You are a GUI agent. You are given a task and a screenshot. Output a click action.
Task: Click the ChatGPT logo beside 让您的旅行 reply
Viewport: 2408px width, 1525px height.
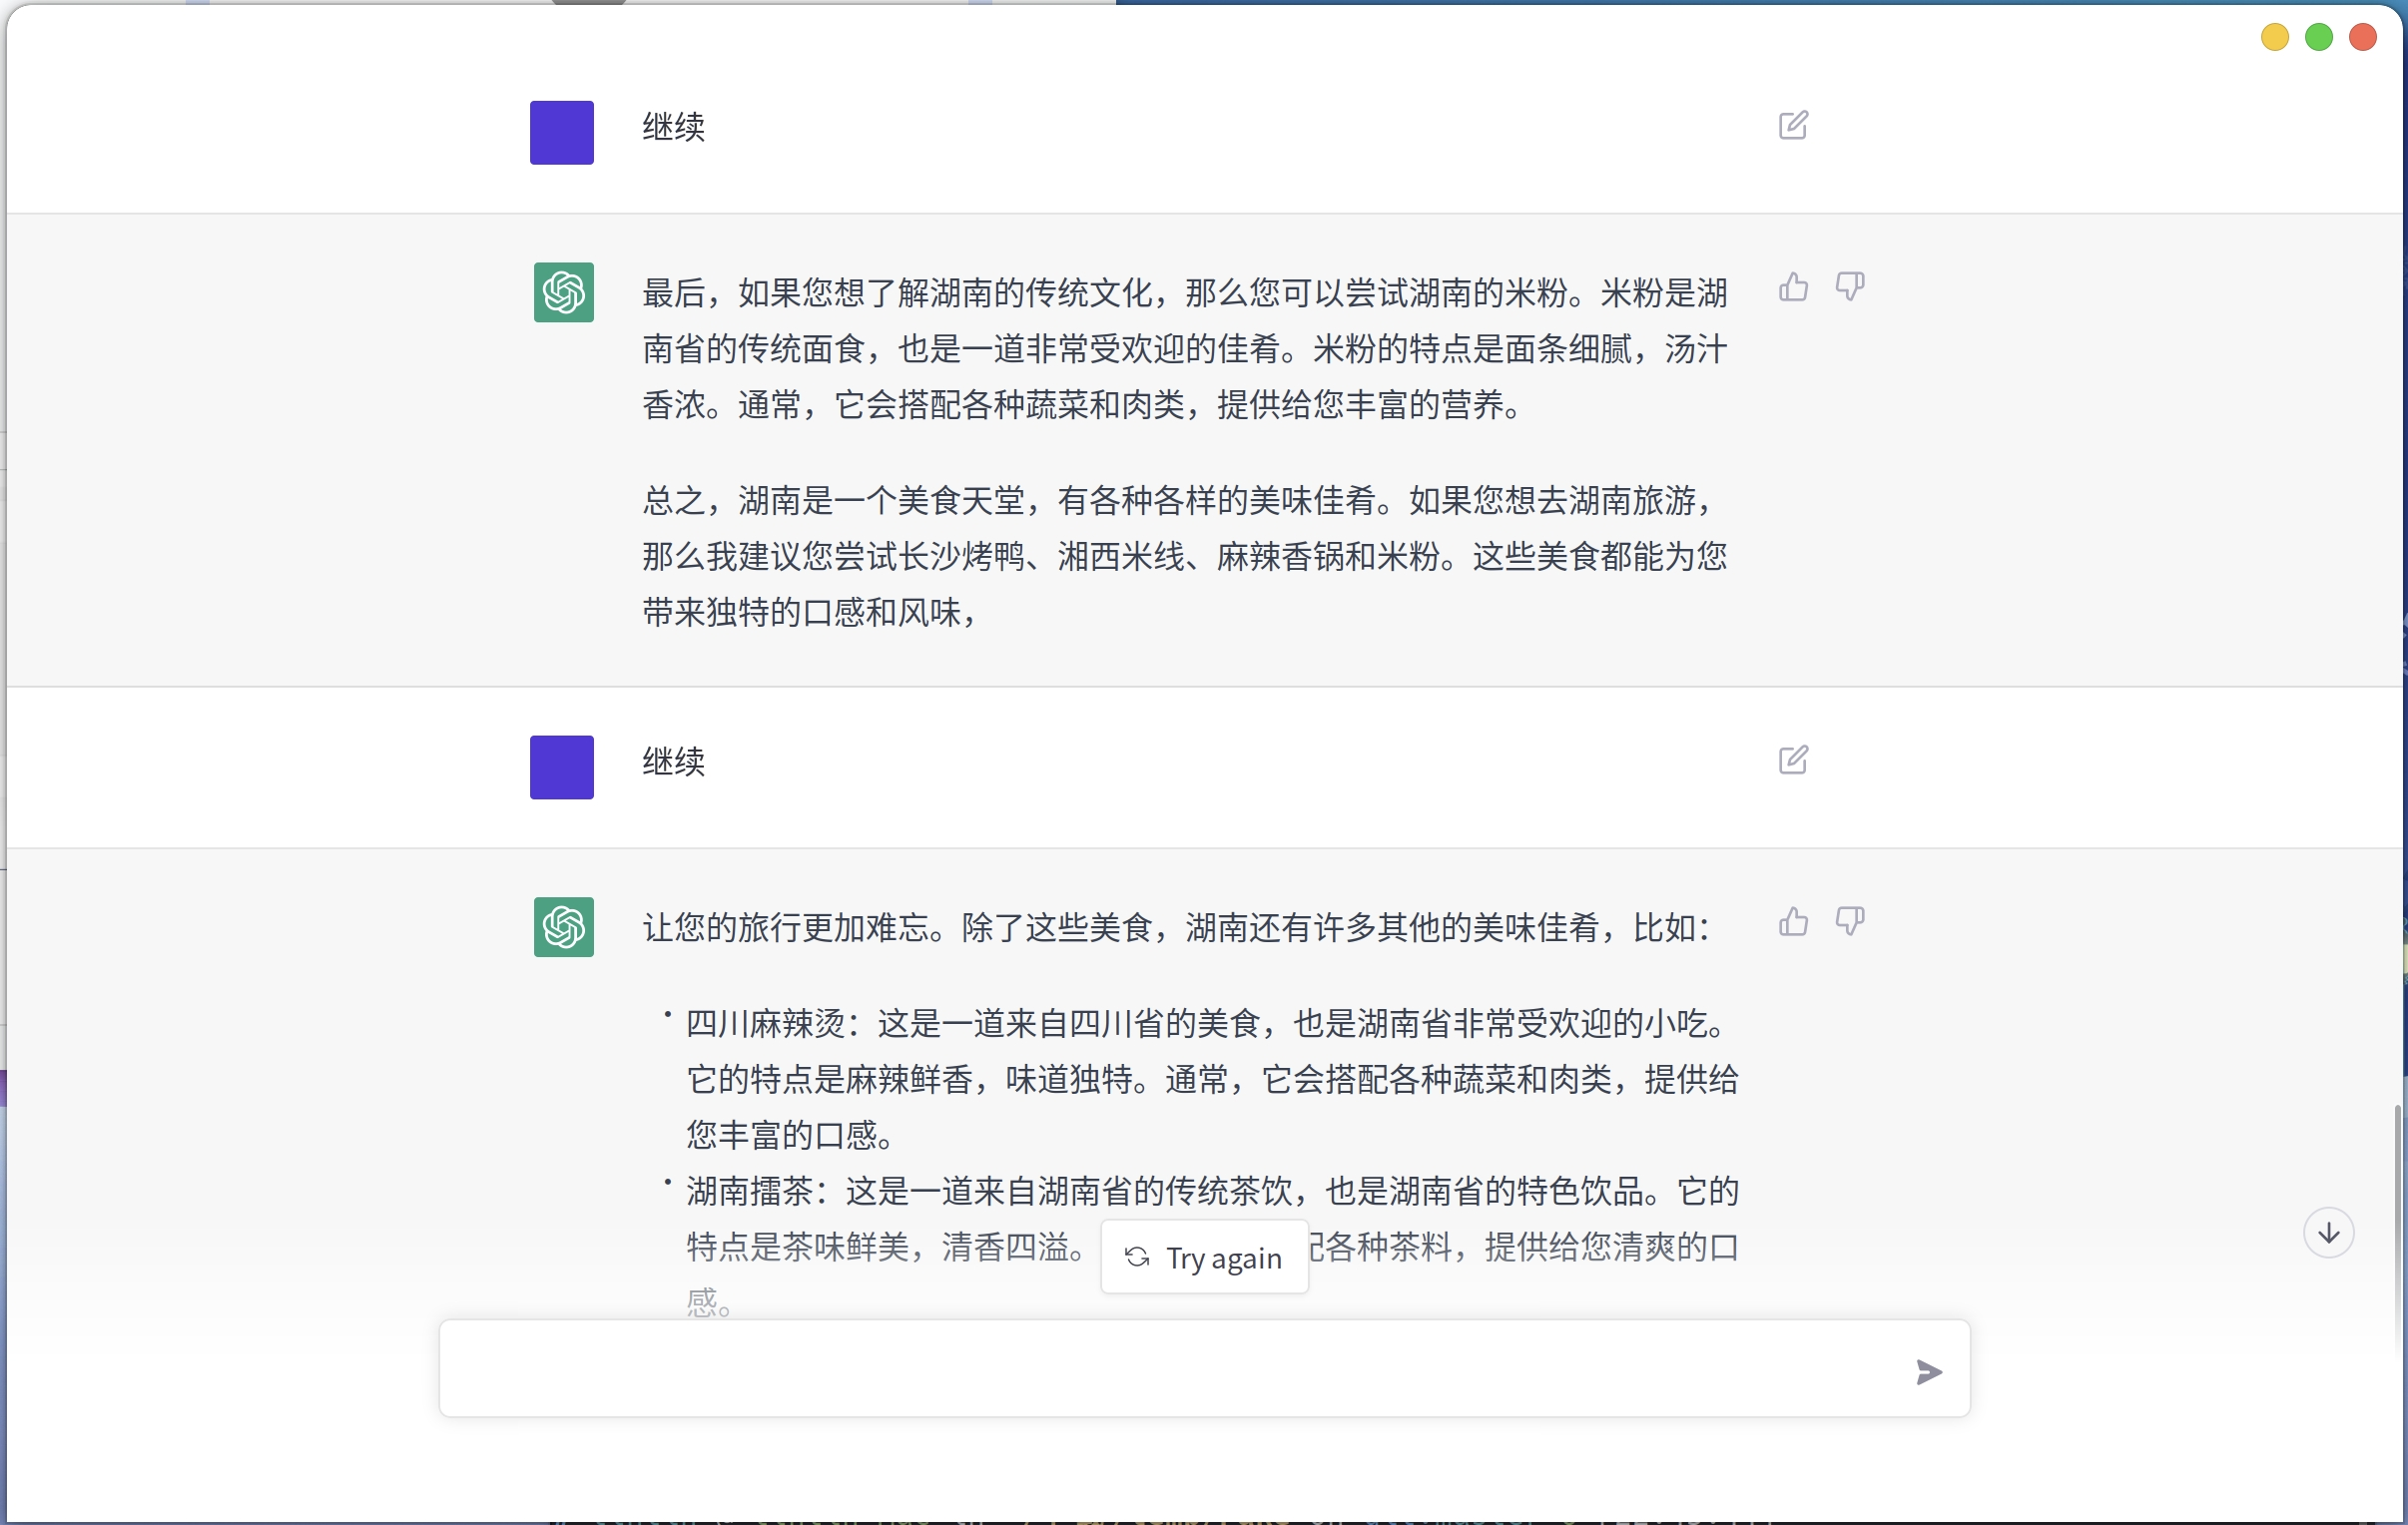(563, 927)
